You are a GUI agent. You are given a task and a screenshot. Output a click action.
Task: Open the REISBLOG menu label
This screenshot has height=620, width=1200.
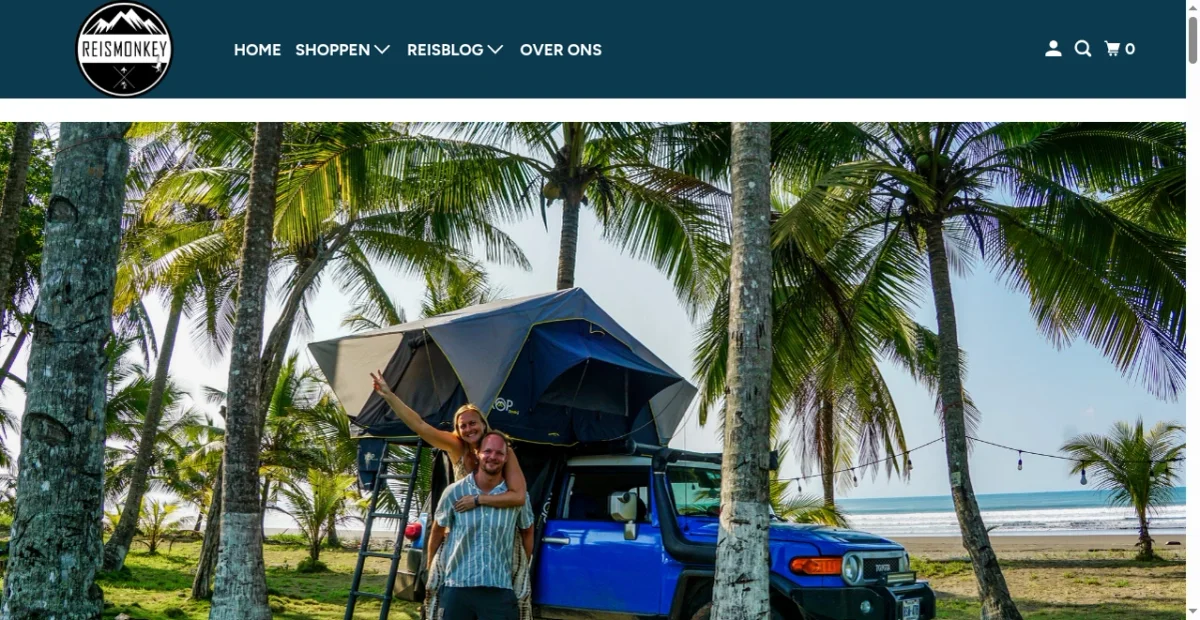445,50
